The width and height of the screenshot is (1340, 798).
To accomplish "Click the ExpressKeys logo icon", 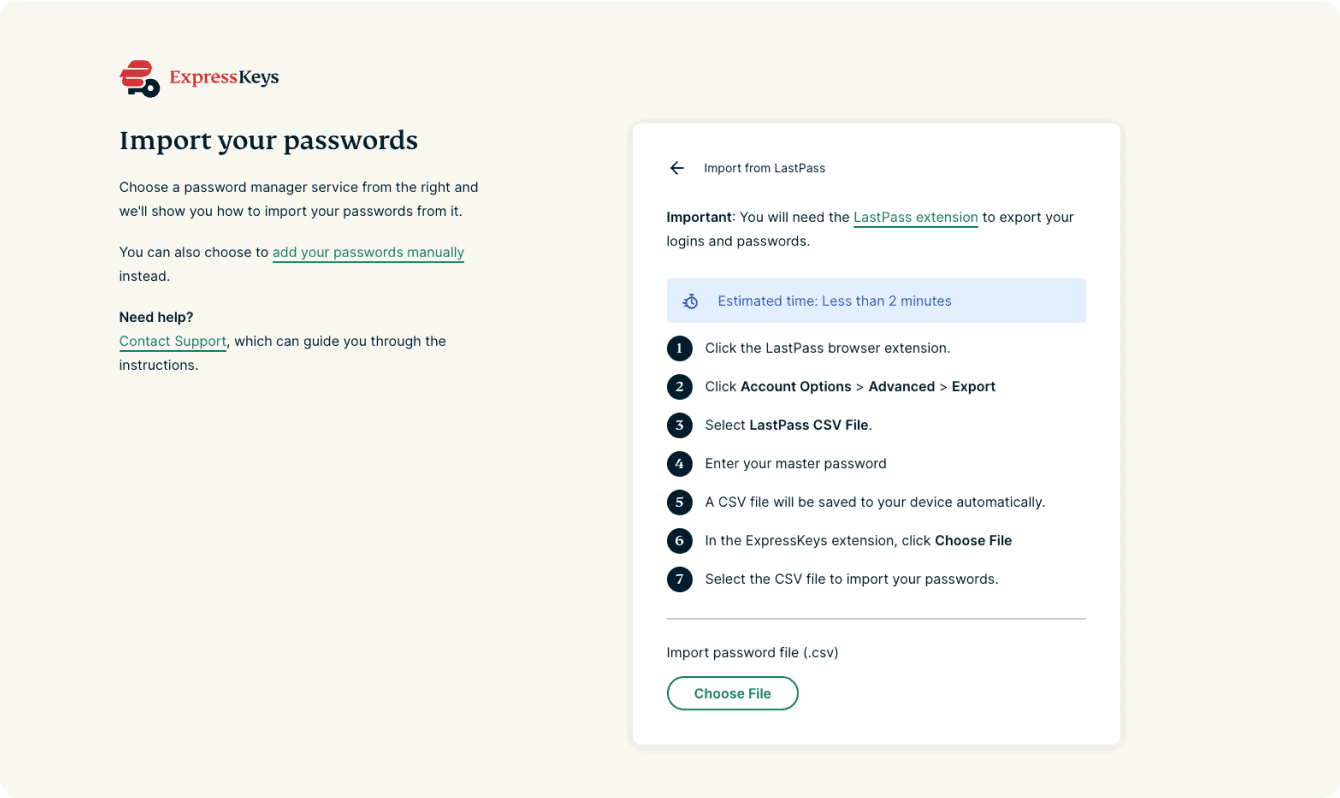I will pyautogui.click(x=139, y=78).
